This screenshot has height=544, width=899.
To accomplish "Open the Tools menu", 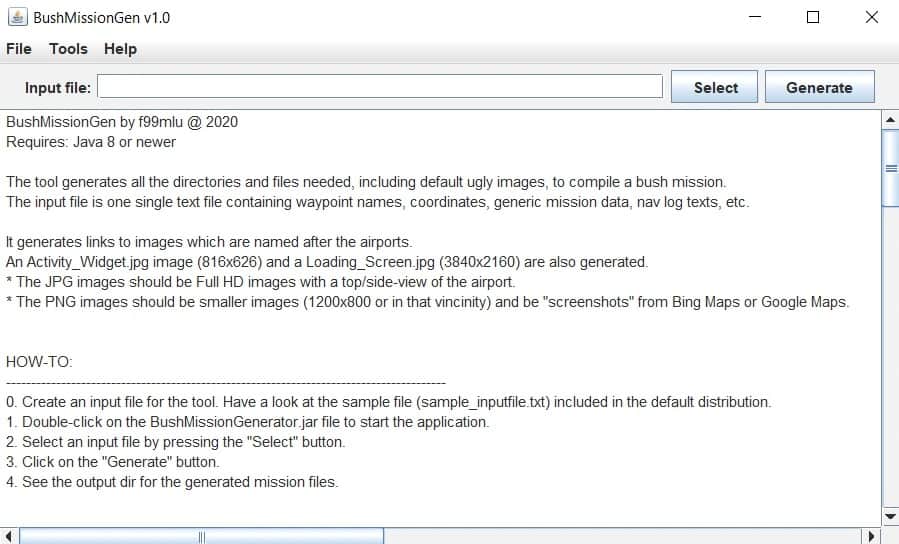I will (x=68, y=49).
